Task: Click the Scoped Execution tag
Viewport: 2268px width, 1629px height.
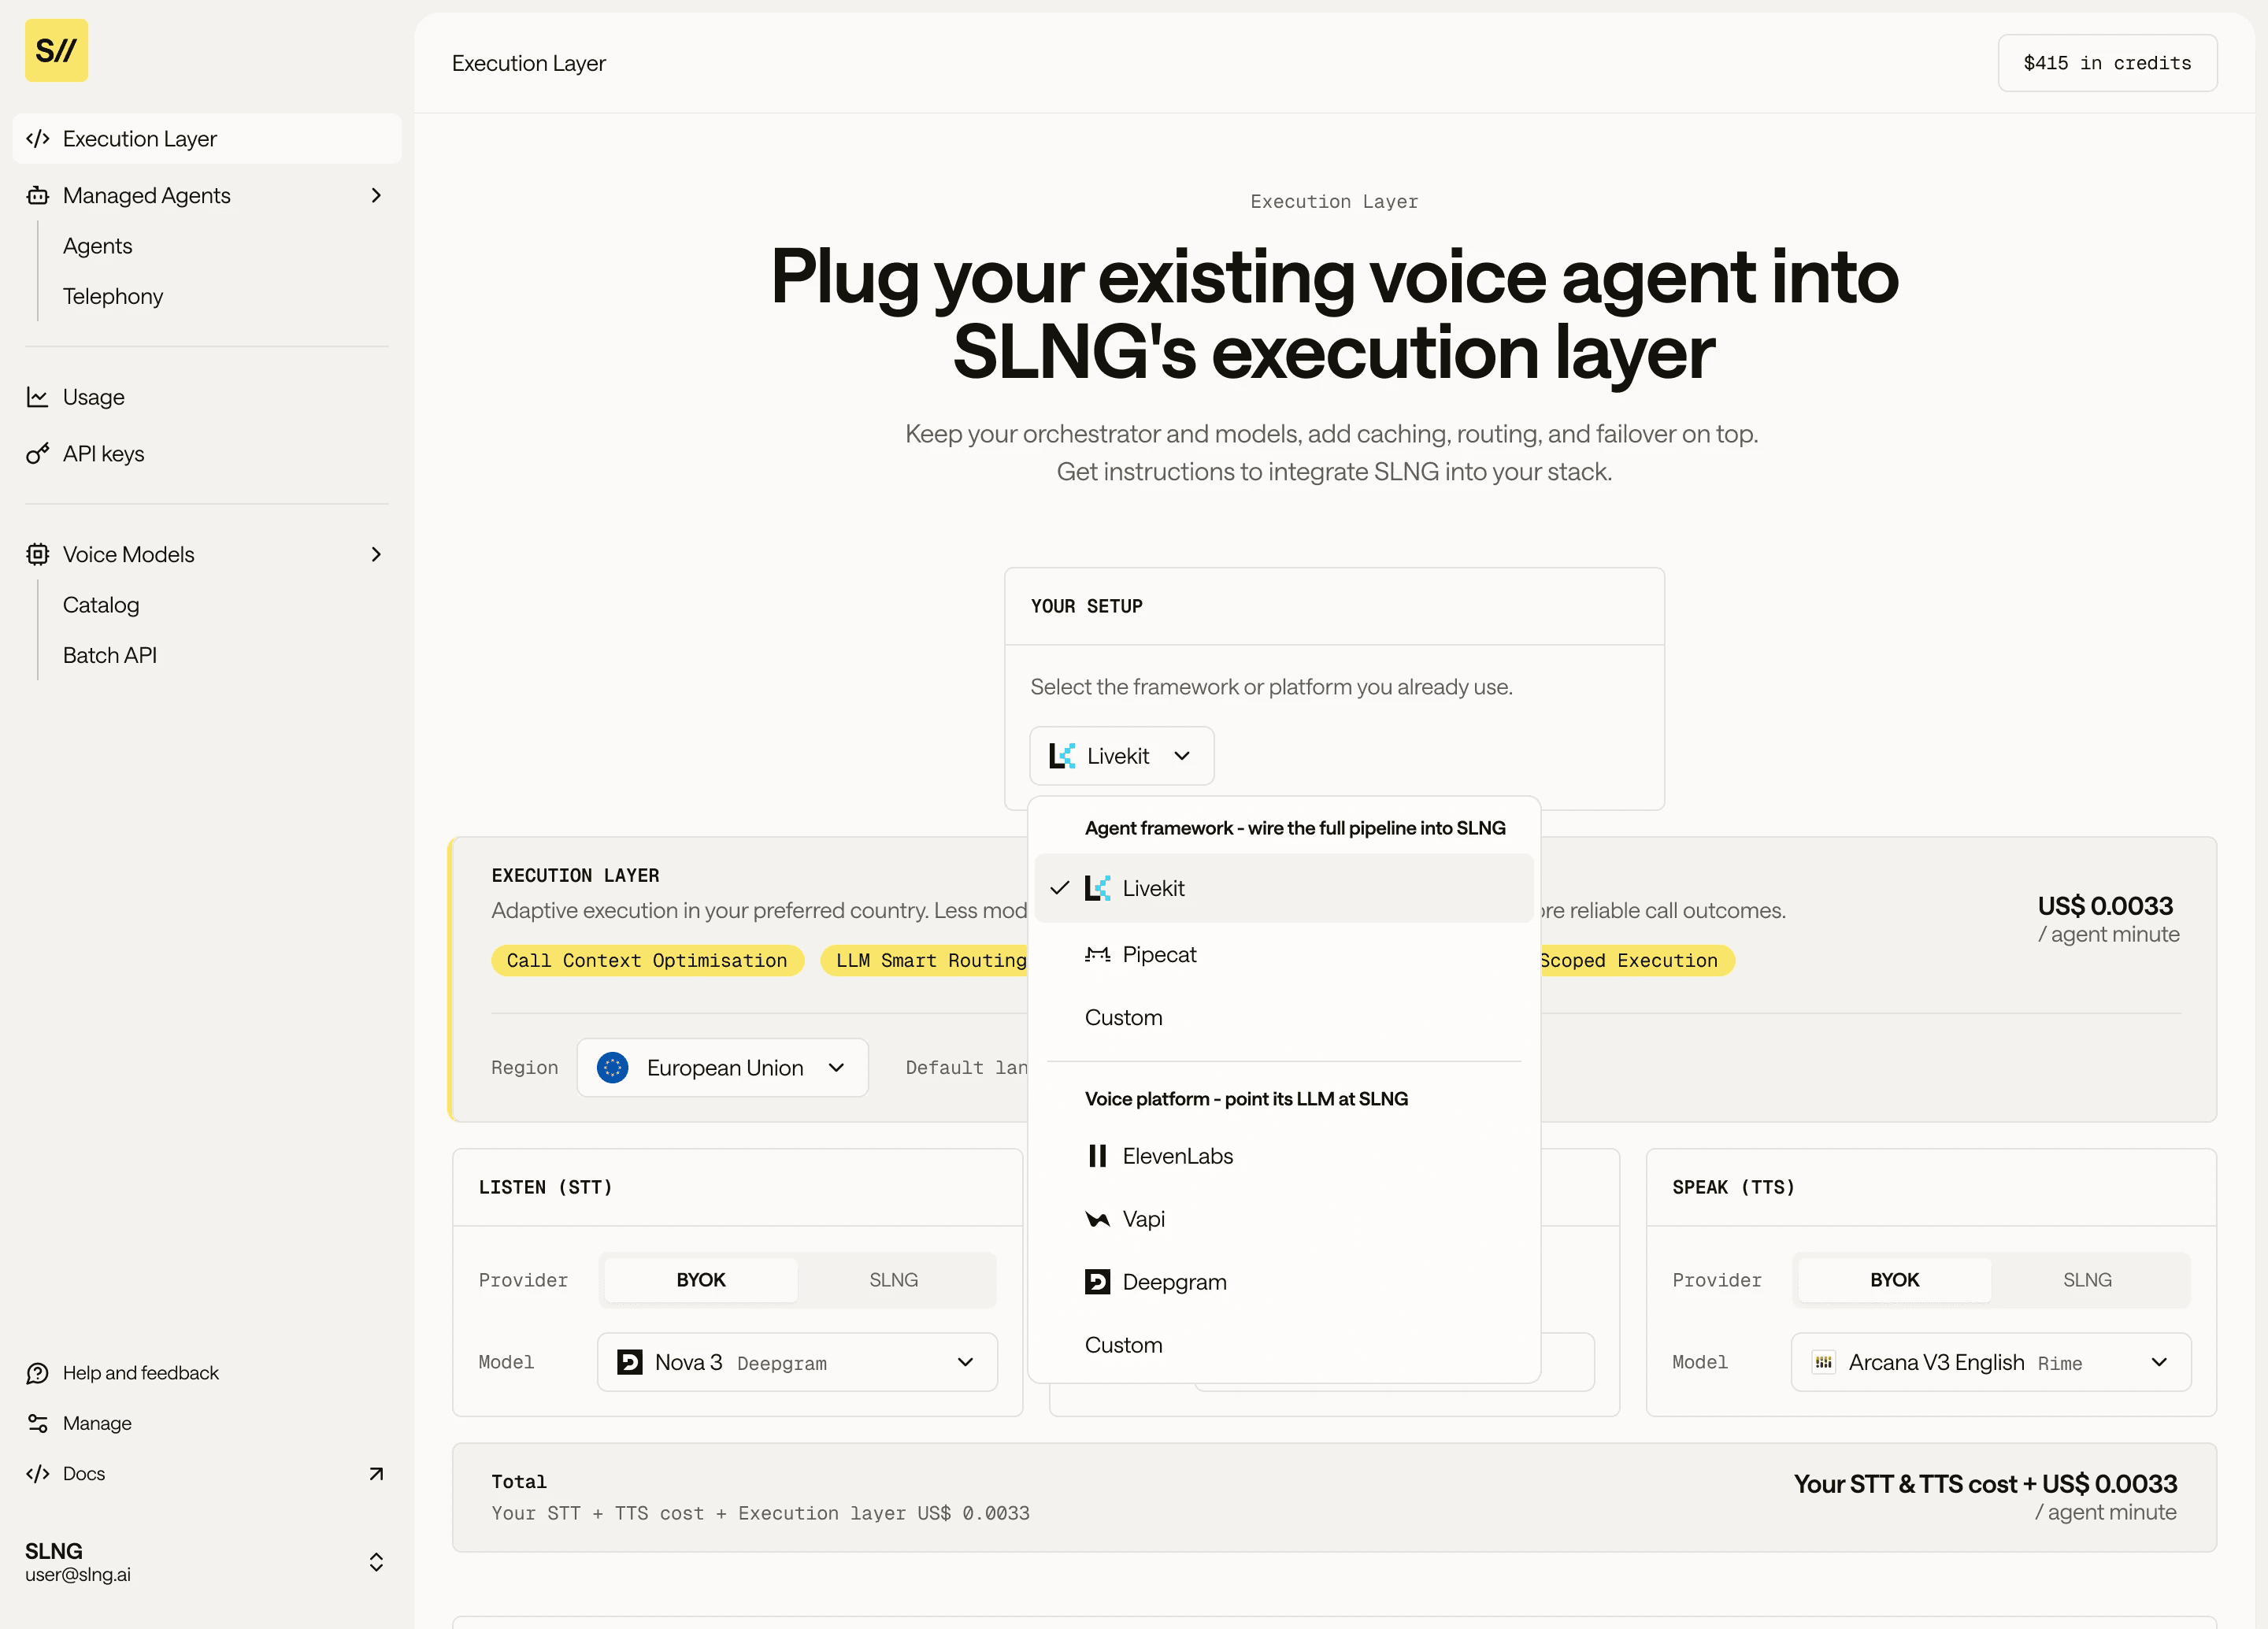Action: coord(1637,960)
